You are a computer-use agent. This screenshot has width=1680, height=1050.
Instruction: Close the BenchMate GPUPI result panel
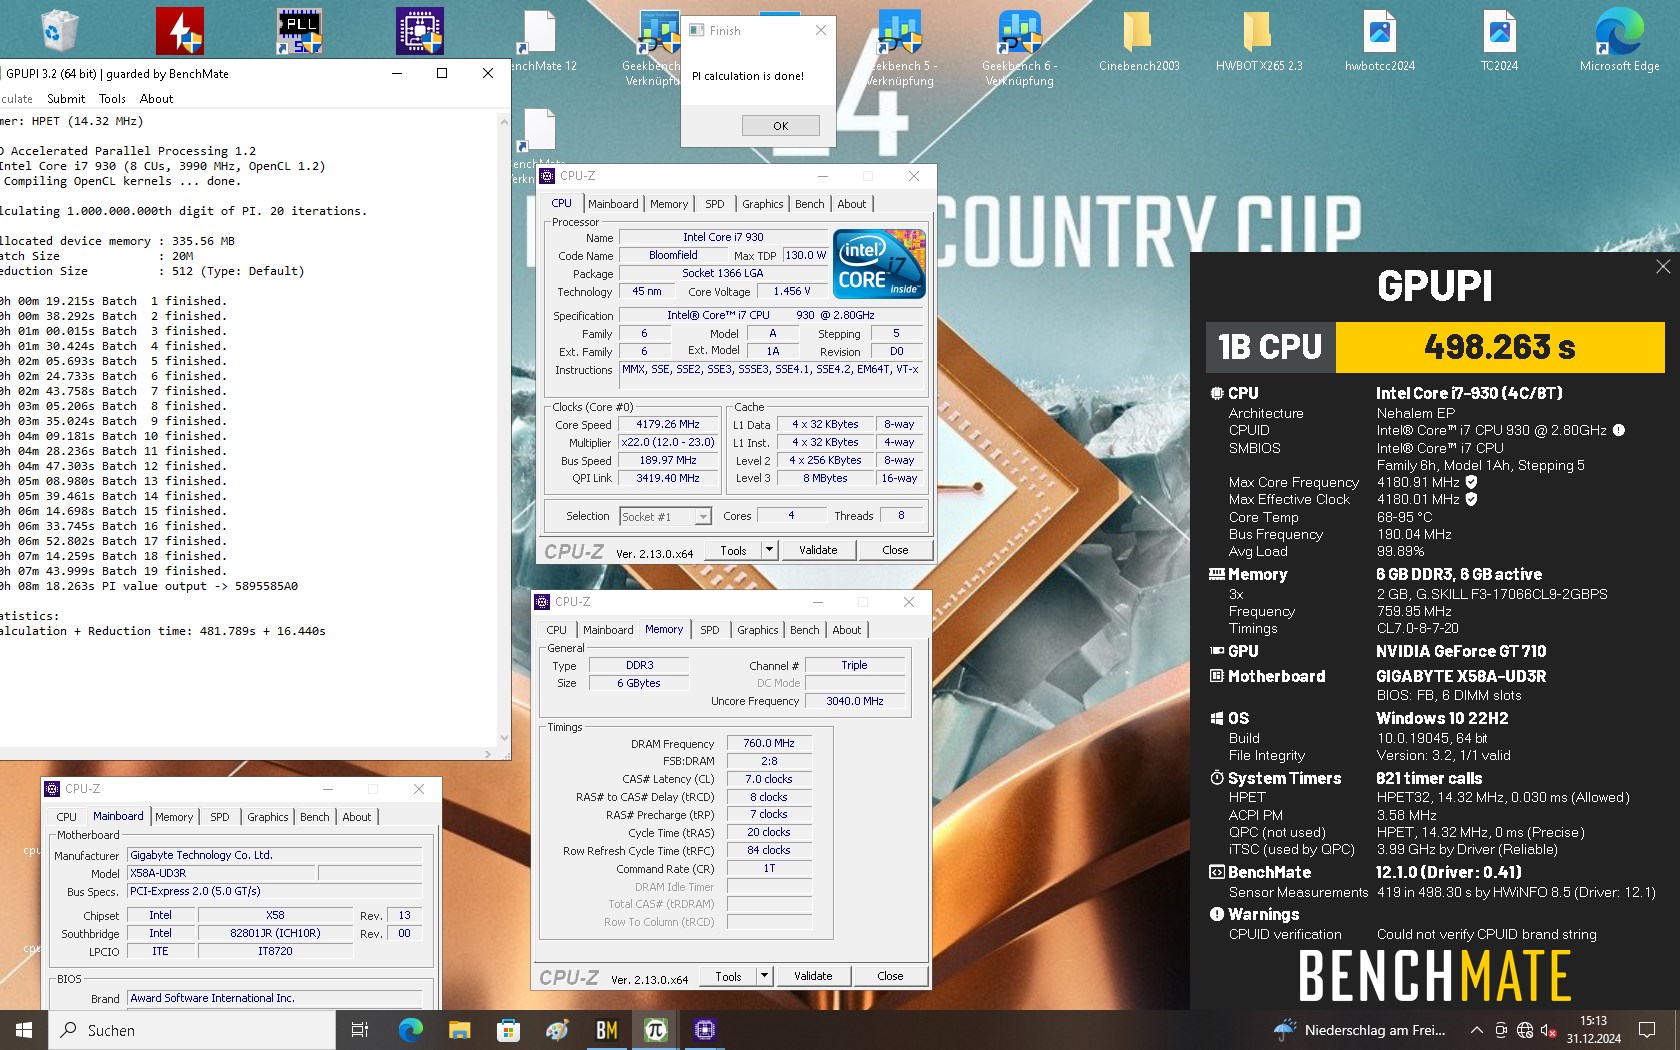1663,266
